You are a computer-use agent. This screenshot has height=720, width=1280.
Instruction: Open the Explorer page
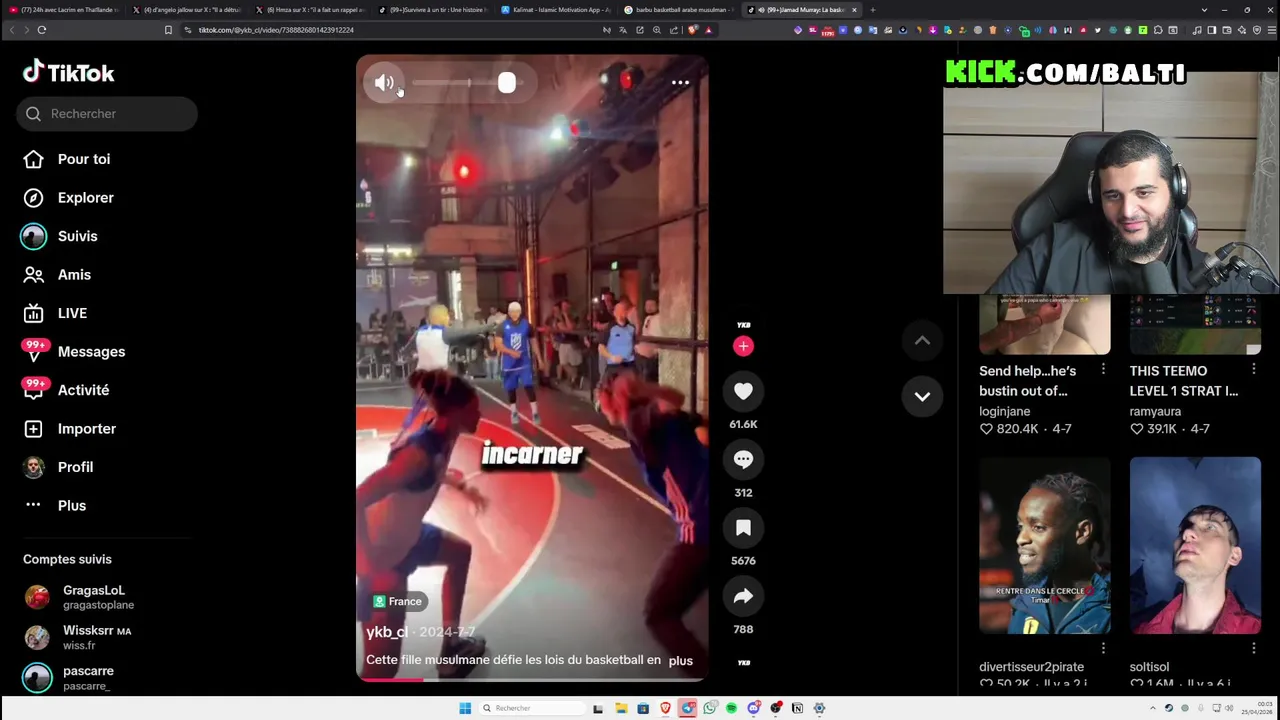coord(85,198)
